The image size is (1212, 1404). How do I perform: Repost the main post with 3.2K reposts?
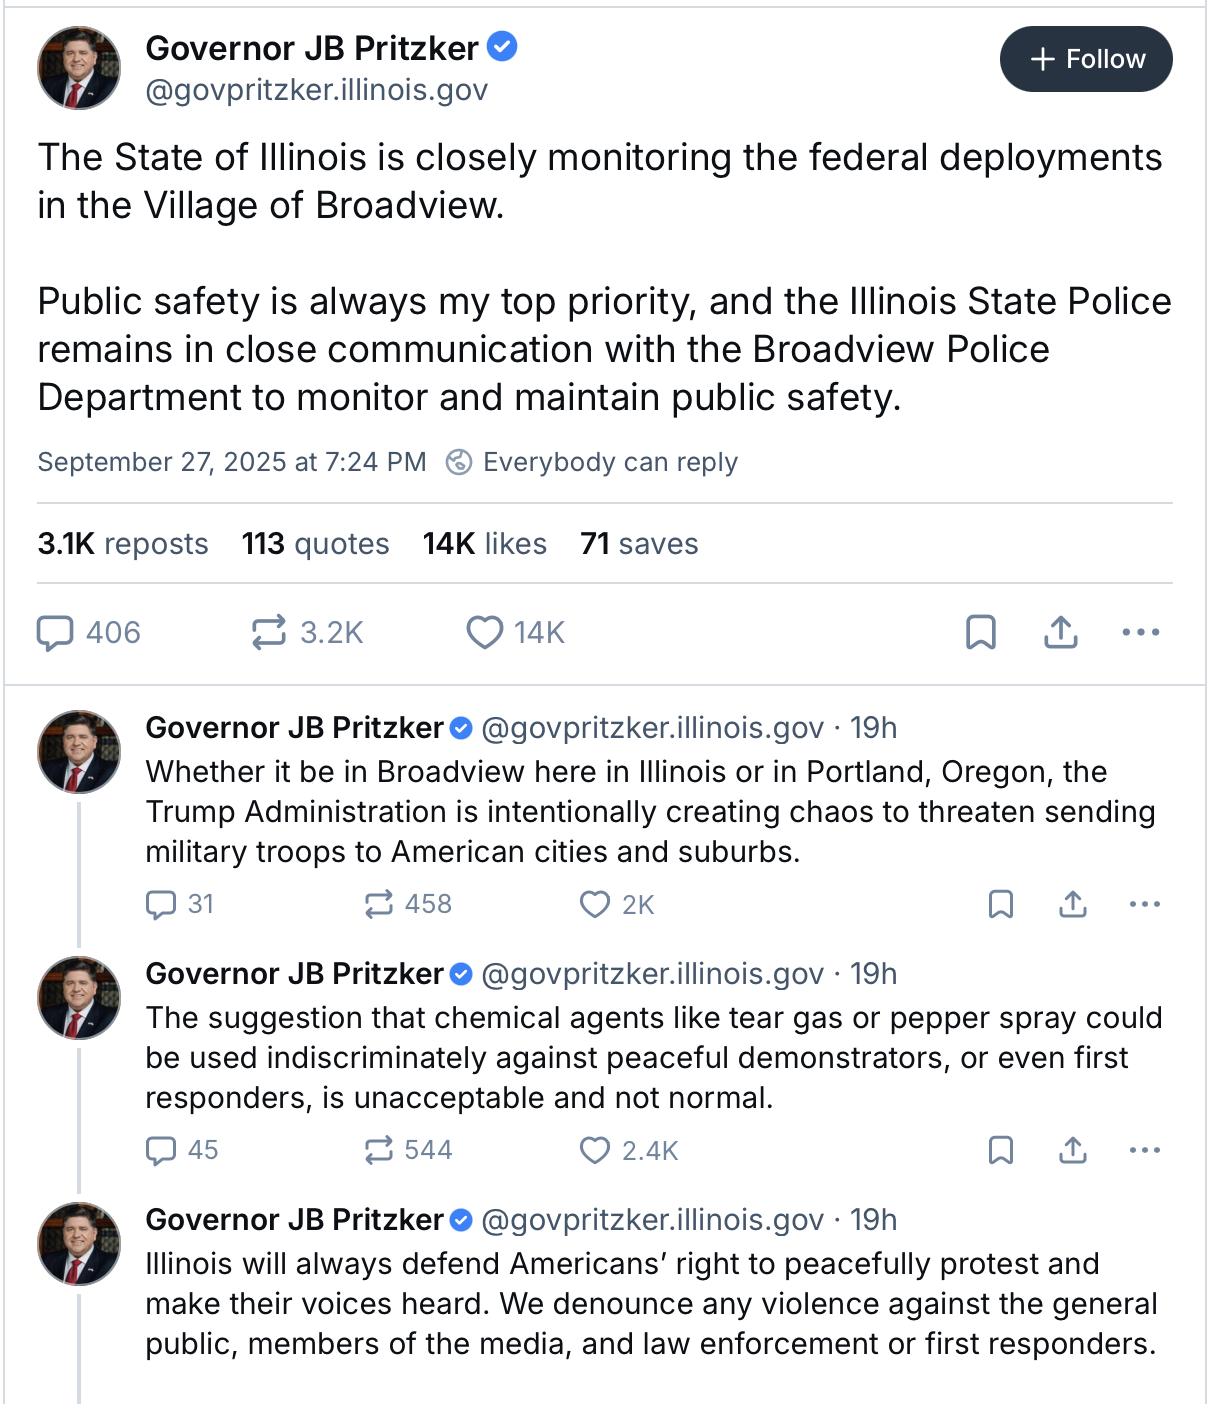click(269, 633)
